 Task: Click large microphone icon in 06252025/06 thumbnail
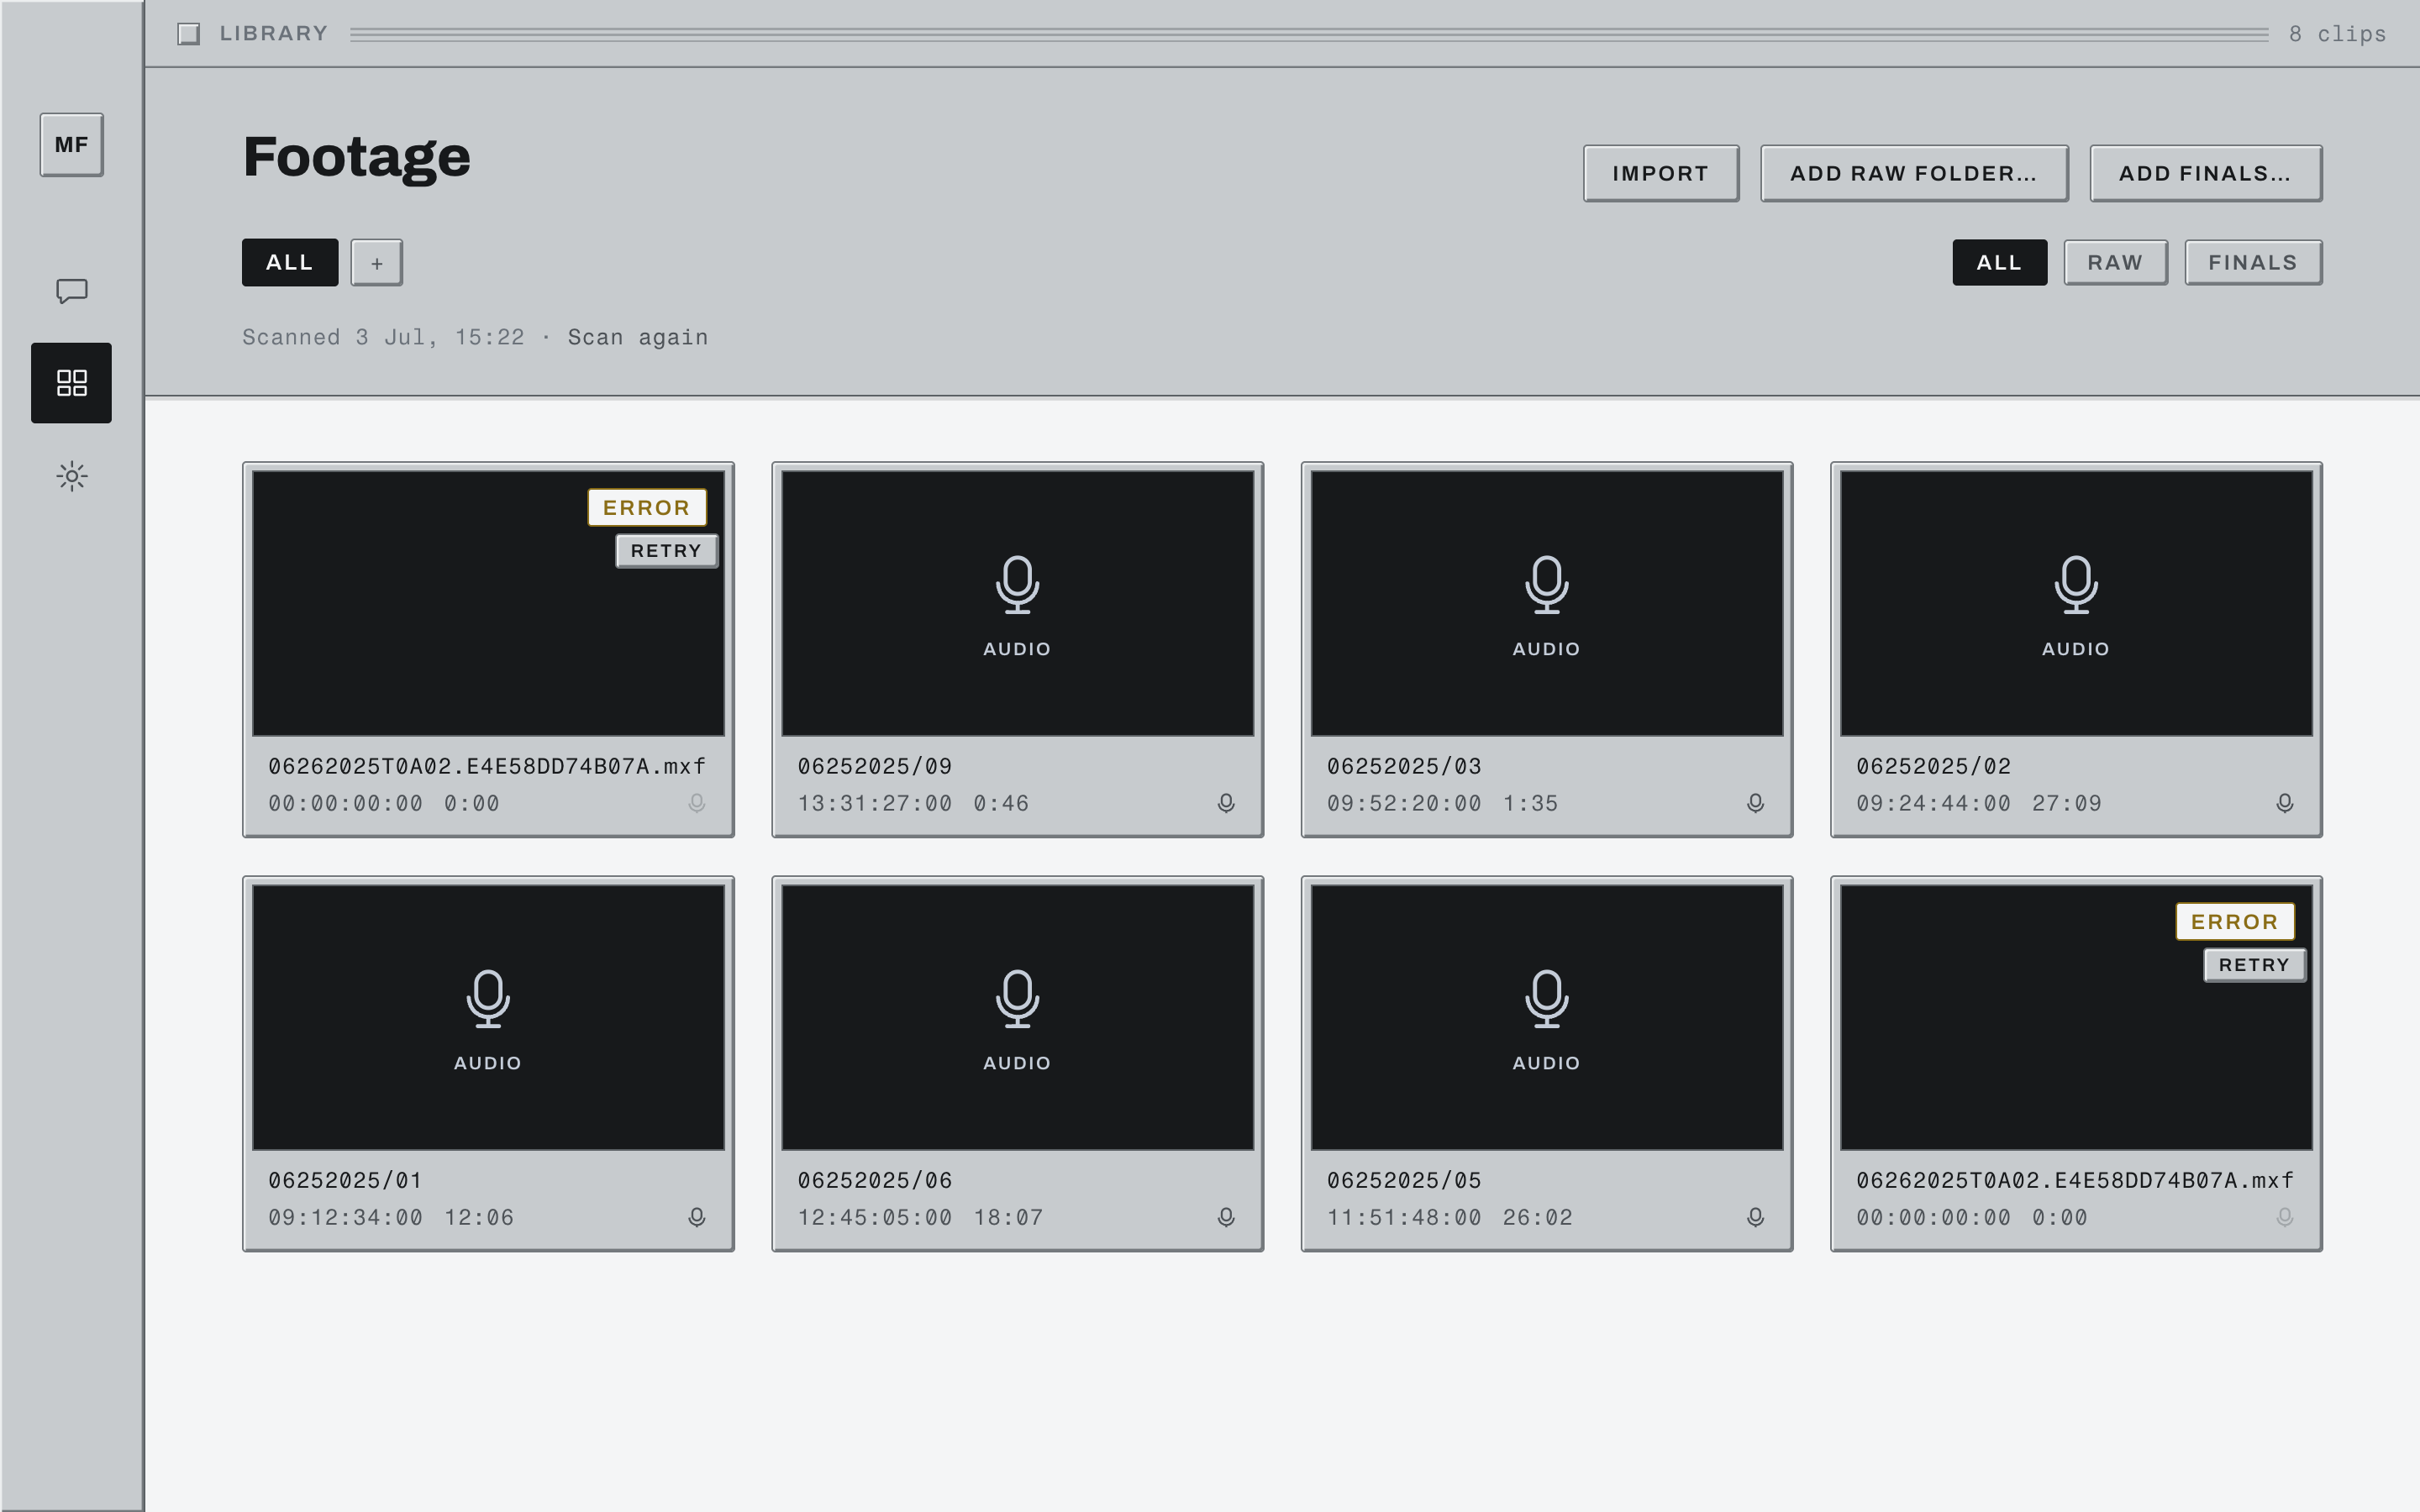(x=1017, y=999)
